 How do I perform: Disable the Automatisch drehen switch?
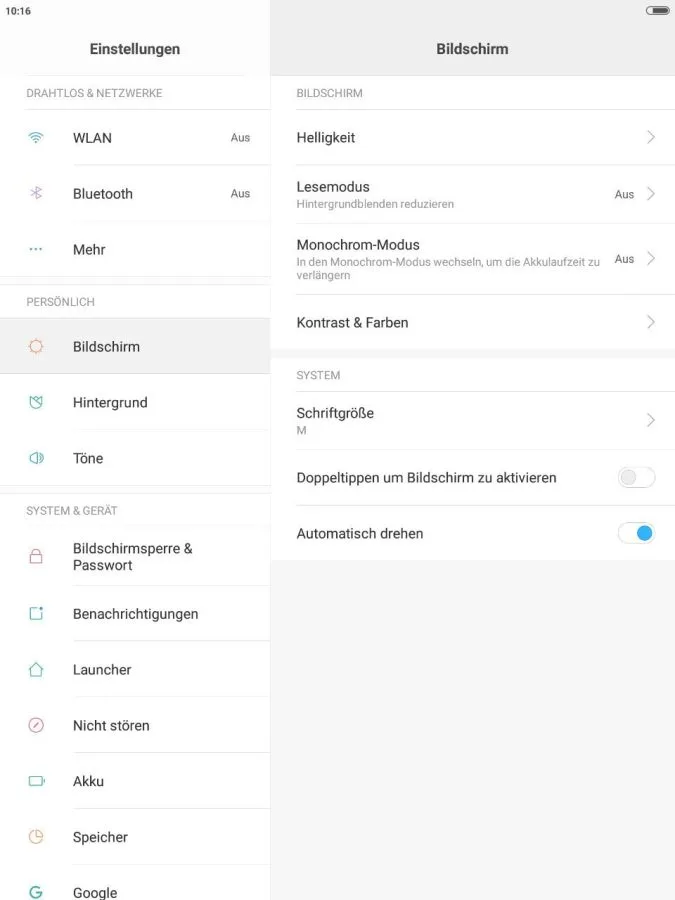tap(636, 533)
